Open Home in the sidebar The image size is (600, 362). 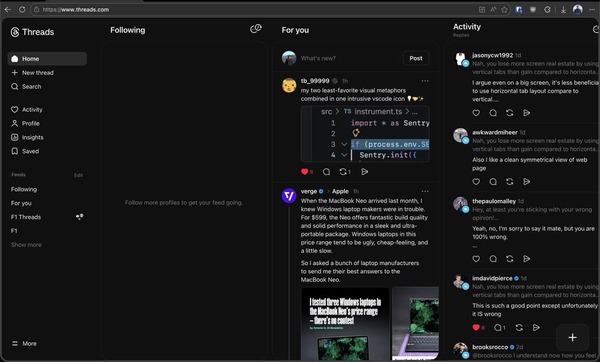coord(47,59)
